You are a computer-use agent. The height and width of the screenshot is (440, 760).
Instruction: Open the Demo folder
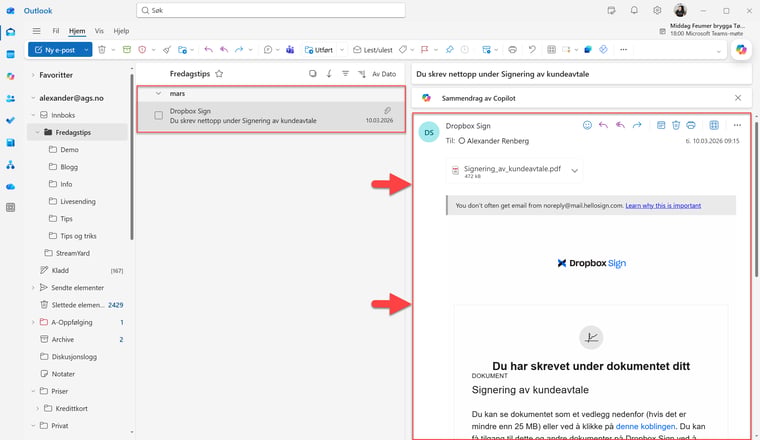[x=69, y=150]
